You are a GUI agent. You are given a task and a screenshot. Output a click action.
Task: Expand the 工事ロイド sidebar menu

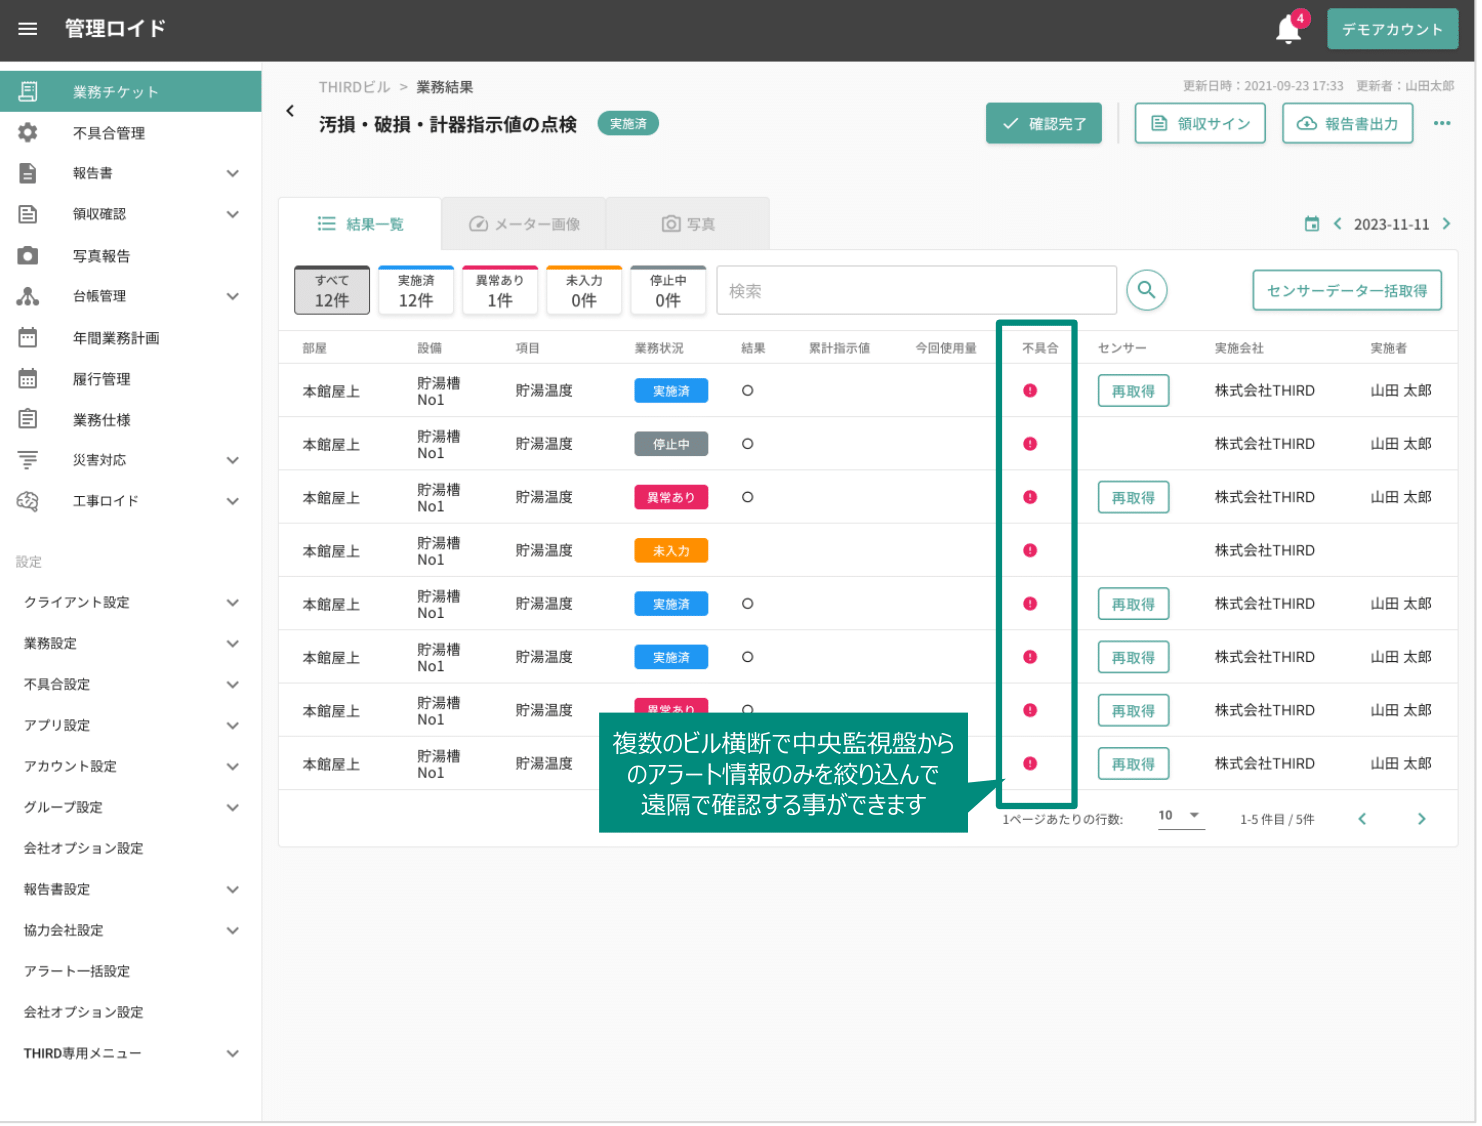coord(233,501)
